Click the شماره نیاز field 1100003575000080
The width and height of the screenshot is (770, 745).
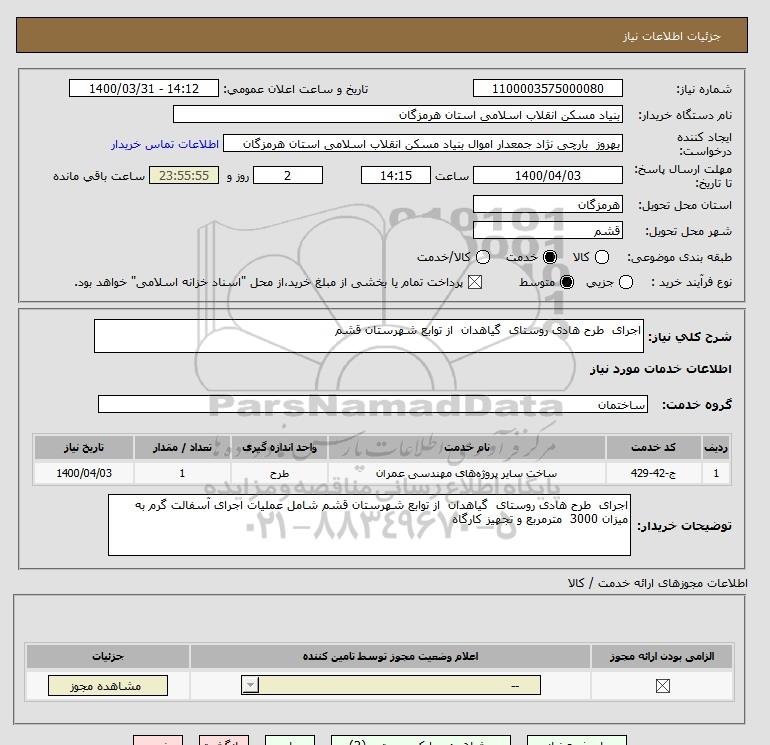[x=548, y=88]
